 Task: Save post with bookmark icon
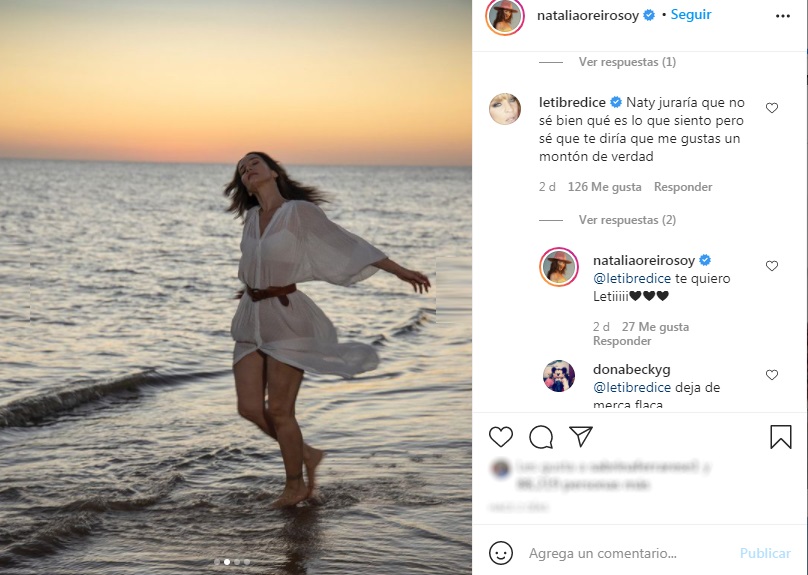pyautogui.click(x=781, y=437)
